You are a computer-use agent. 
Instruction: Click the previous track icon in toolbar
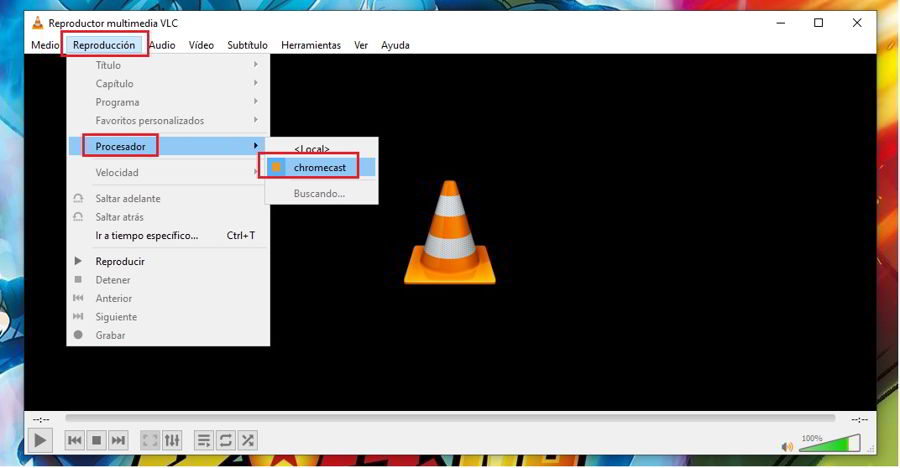75,440
